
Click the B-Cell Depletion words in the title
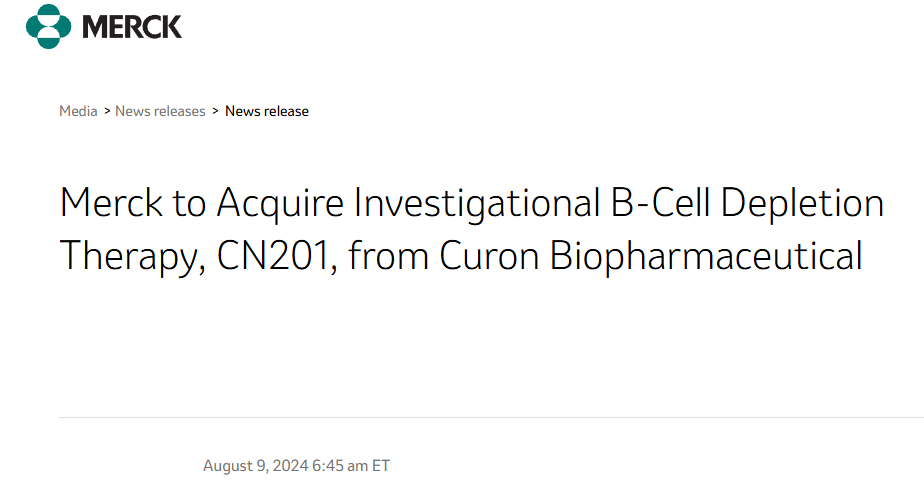click(747, 203)
